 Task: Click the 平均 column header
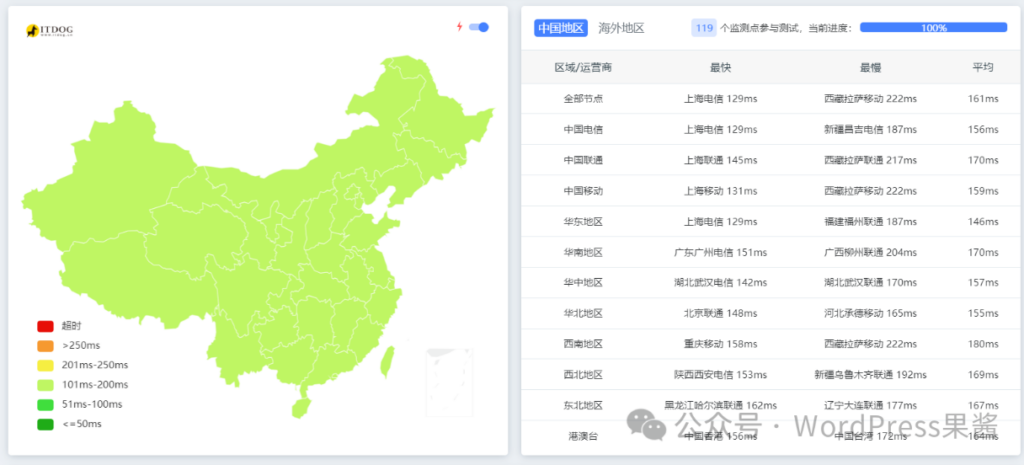[x=983, y=67]
